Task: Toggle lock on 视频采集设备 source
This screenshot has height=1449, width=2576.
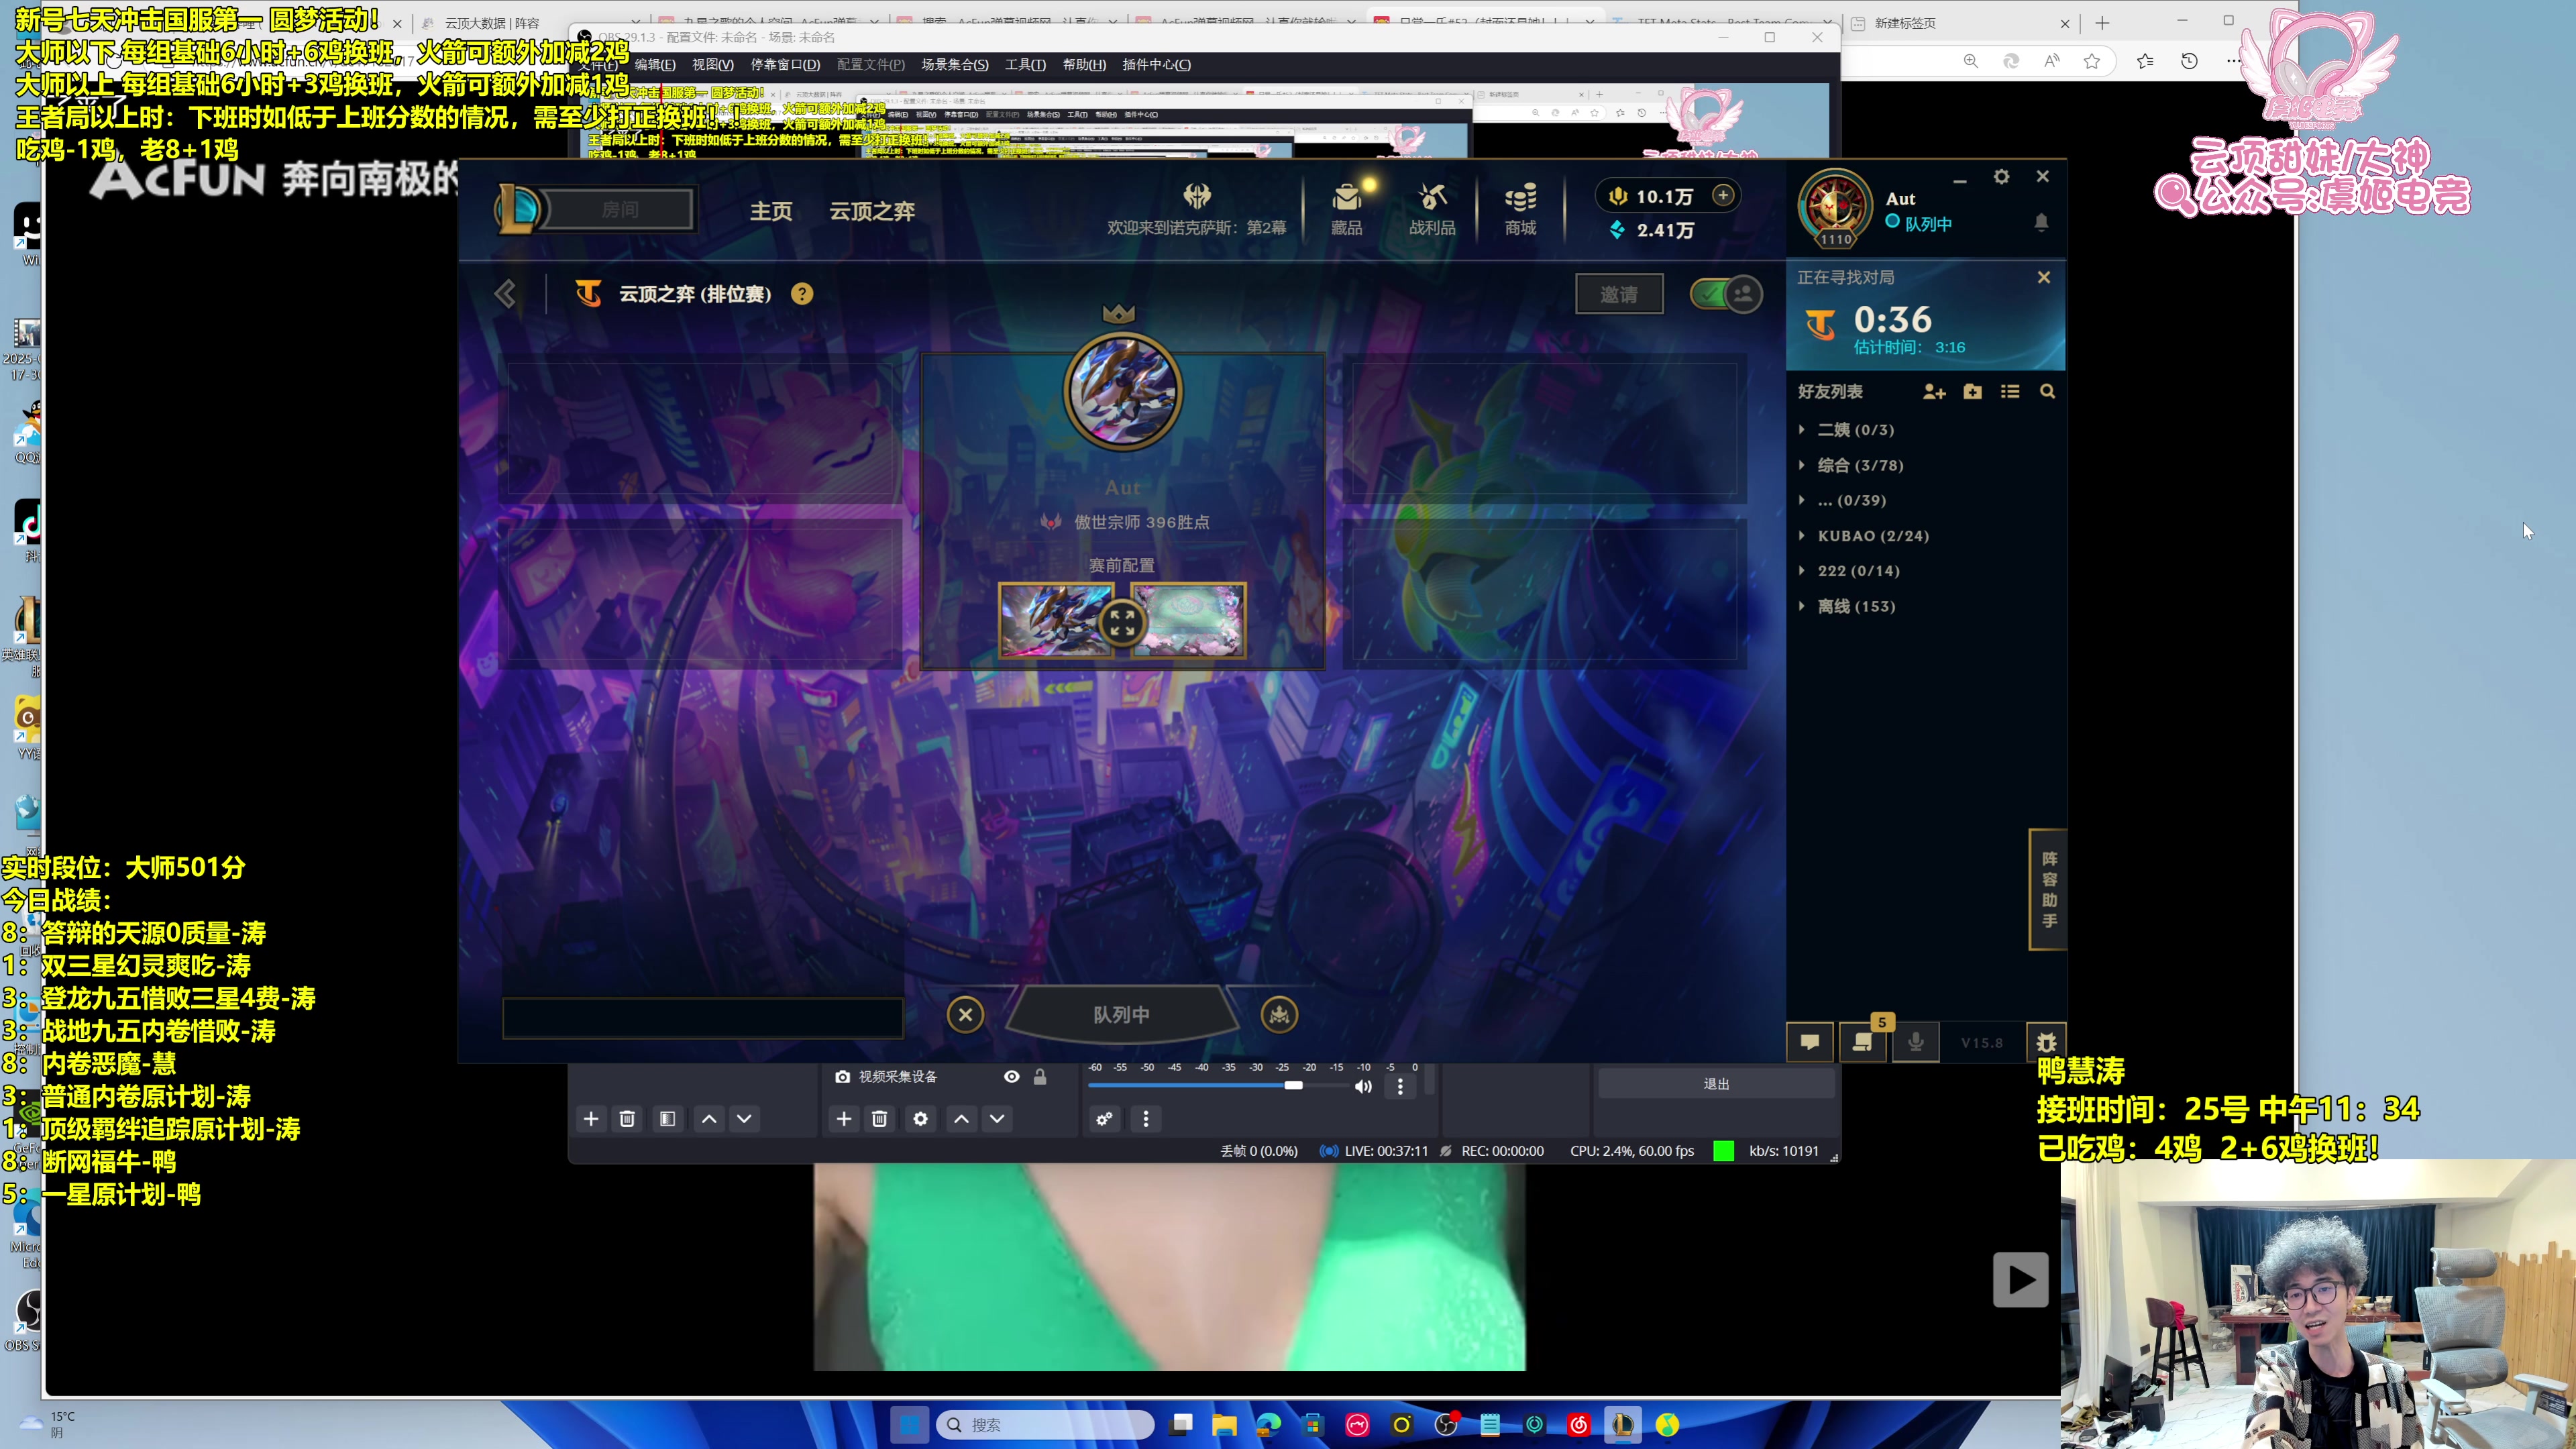Action: point(1040,1077)
